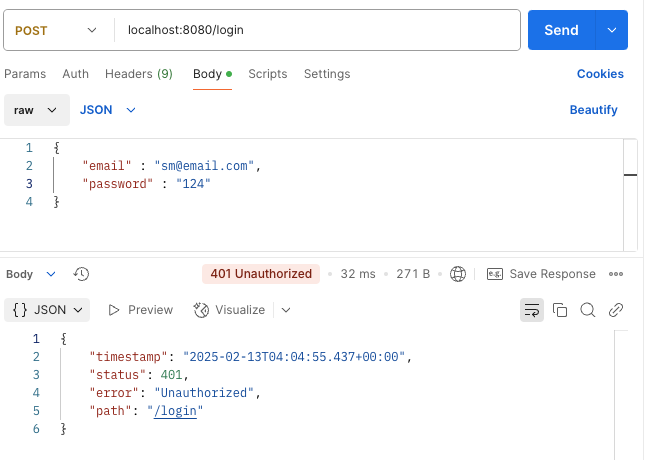The height and width of the screenshot is (460, 646).
Task: Switch to the Headers (9) tab
Action: click(139, 74)
